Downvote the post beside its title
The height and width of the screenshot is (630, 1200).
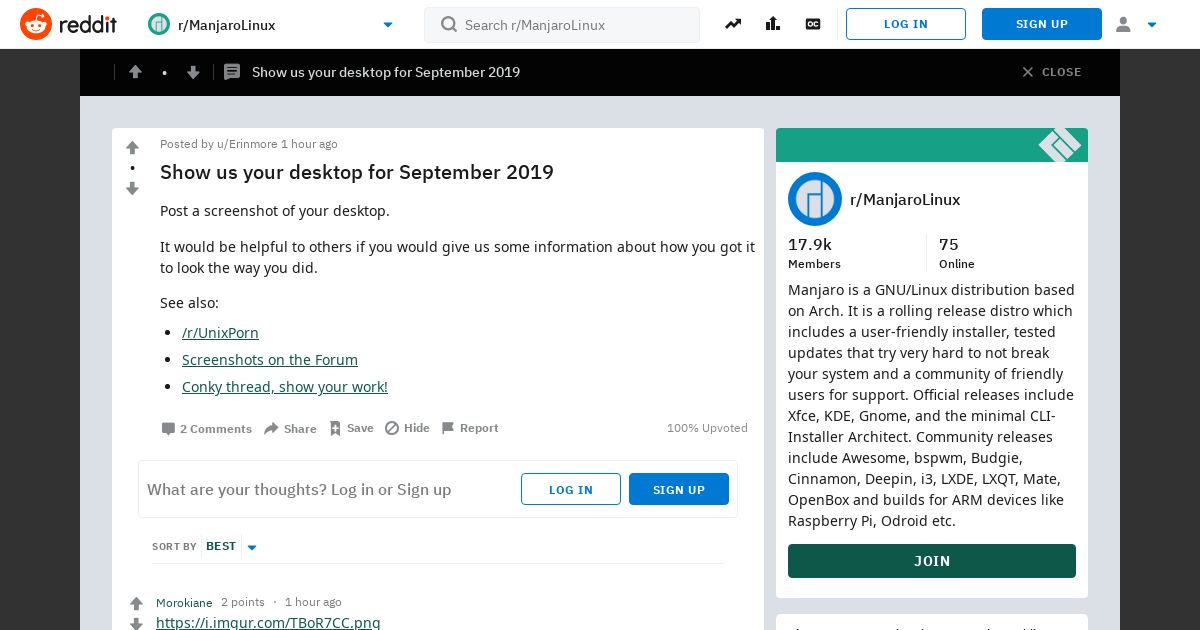[x=132, y=188]
